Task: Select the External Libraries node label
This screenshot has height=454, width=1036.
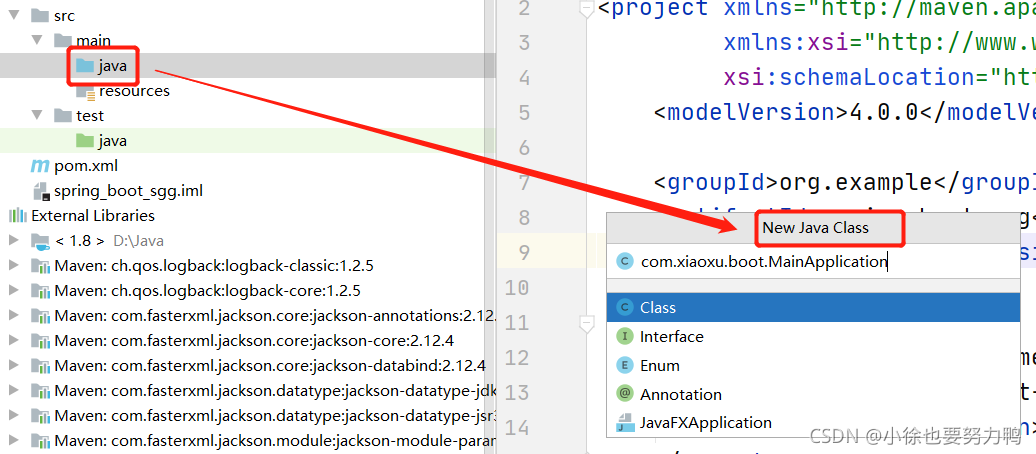Action: [93, 215]
